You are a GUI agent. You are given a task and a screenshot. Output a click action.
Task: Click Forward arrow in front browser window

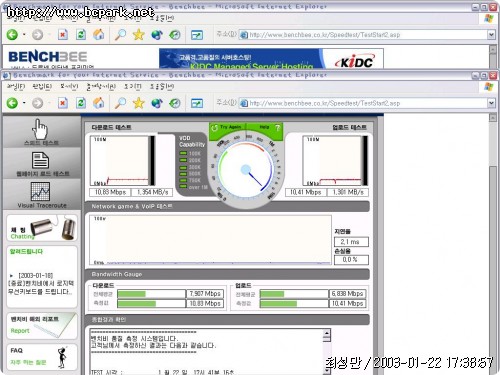pos(38,103)
